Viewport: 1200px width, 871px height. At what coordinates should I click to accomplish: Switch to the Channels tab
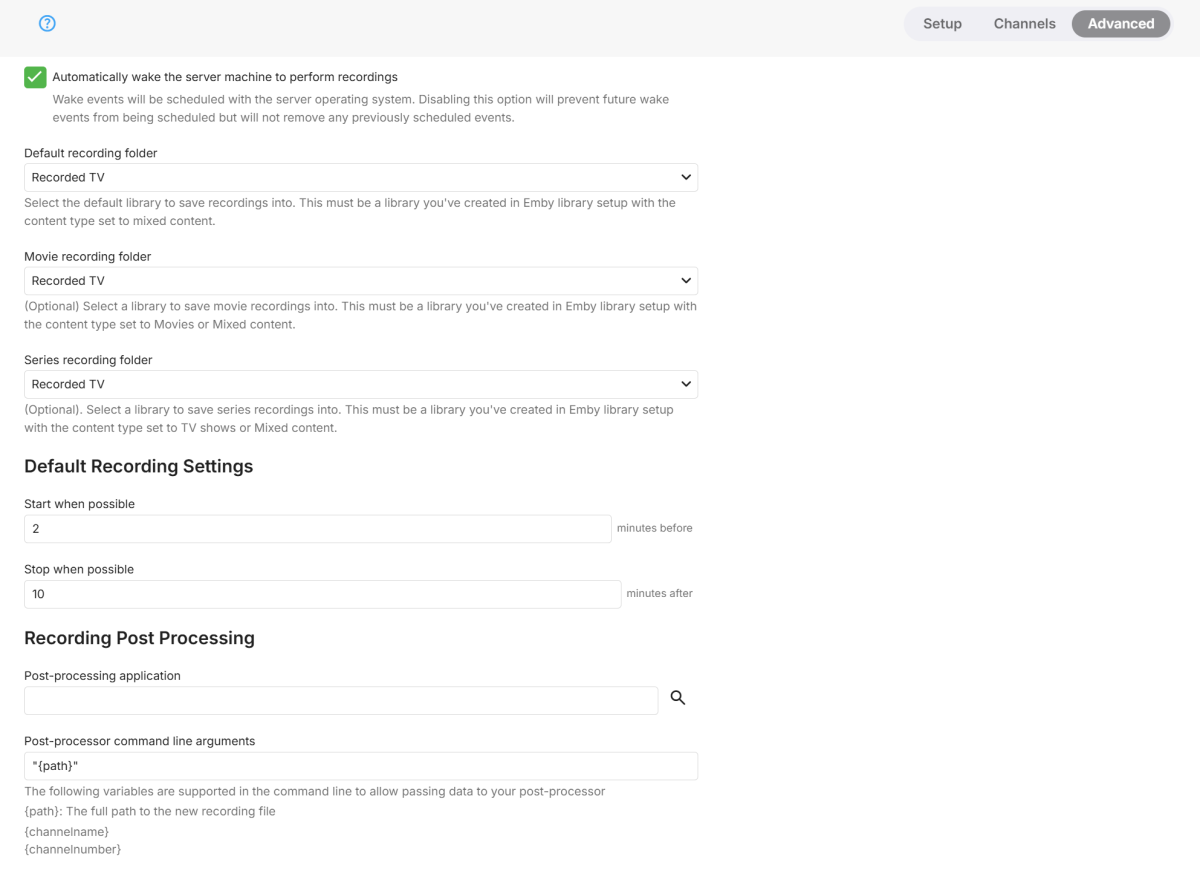[1024, 23]
